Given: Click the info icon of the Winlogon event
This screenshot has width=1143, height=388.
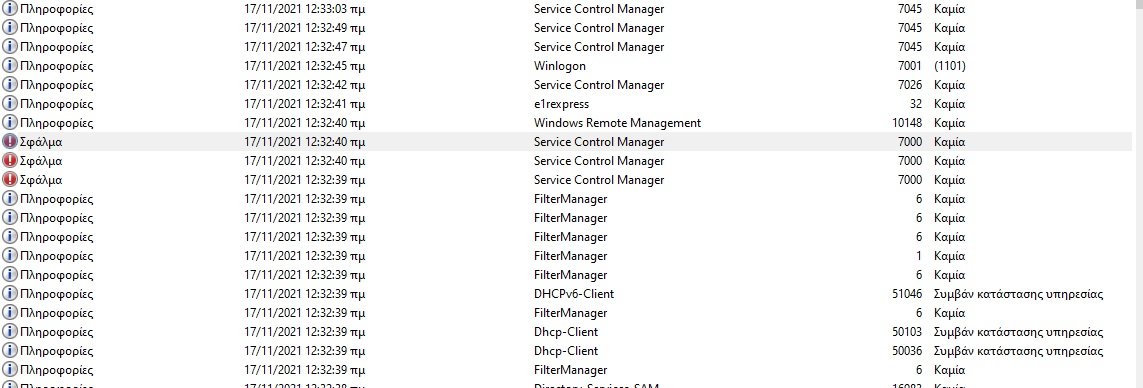Looking at the screenshot, I should 10,66.
